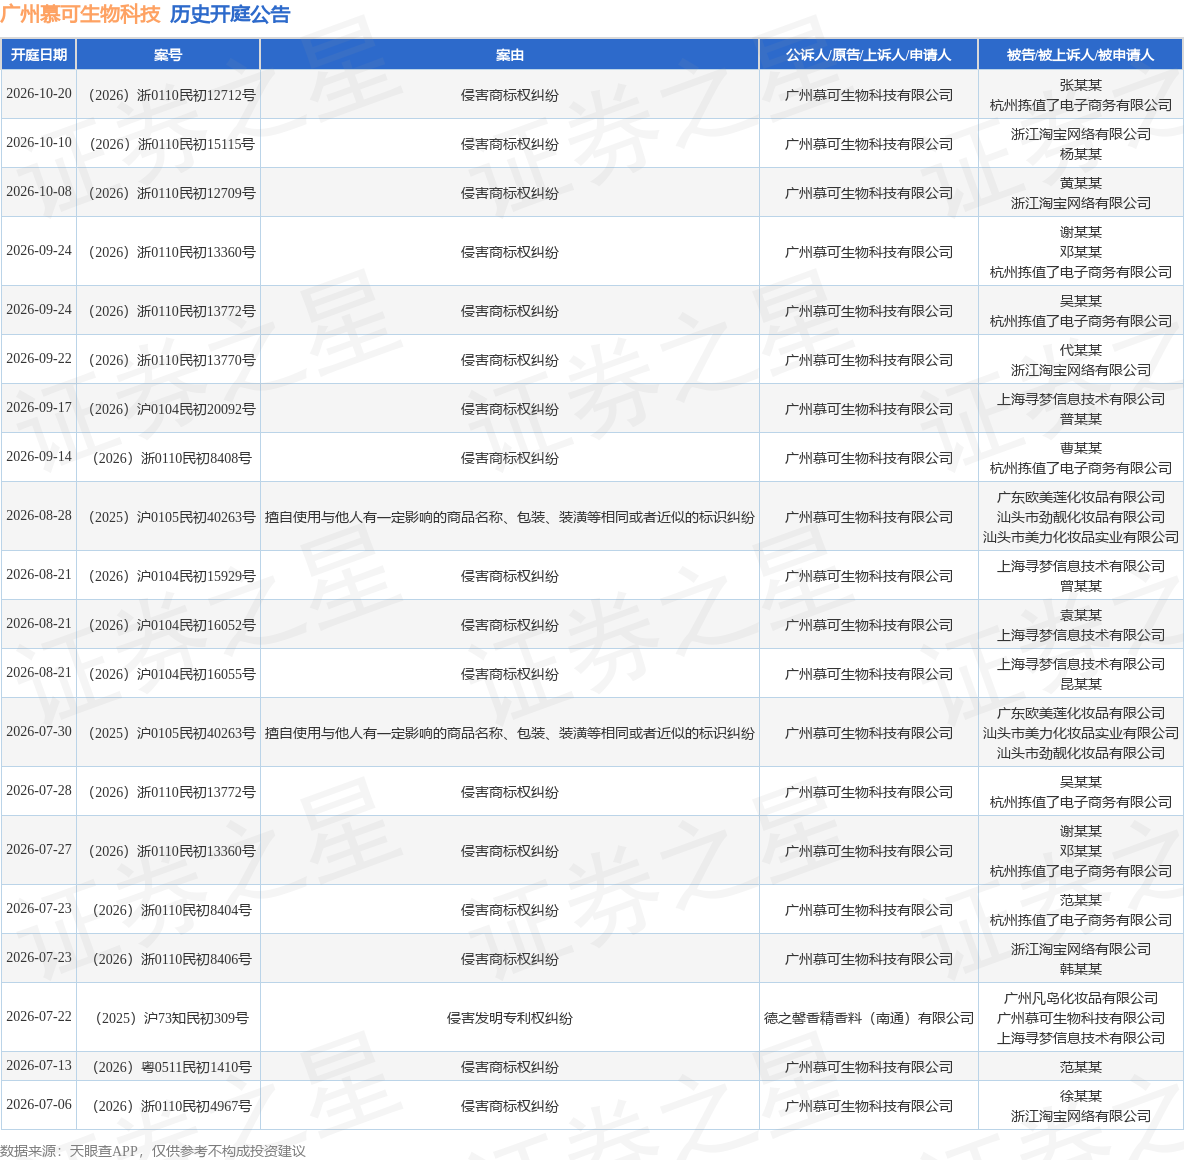Open case 浙0110民初4967号
The width and height of the screenshot is (1184, 1160).
click(172, 1106)
